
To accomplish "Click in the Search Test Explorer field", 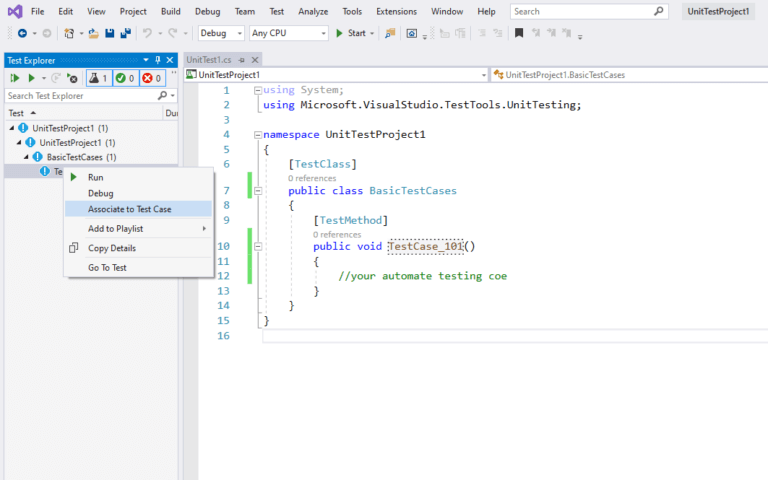I will (x=81, y=96).
